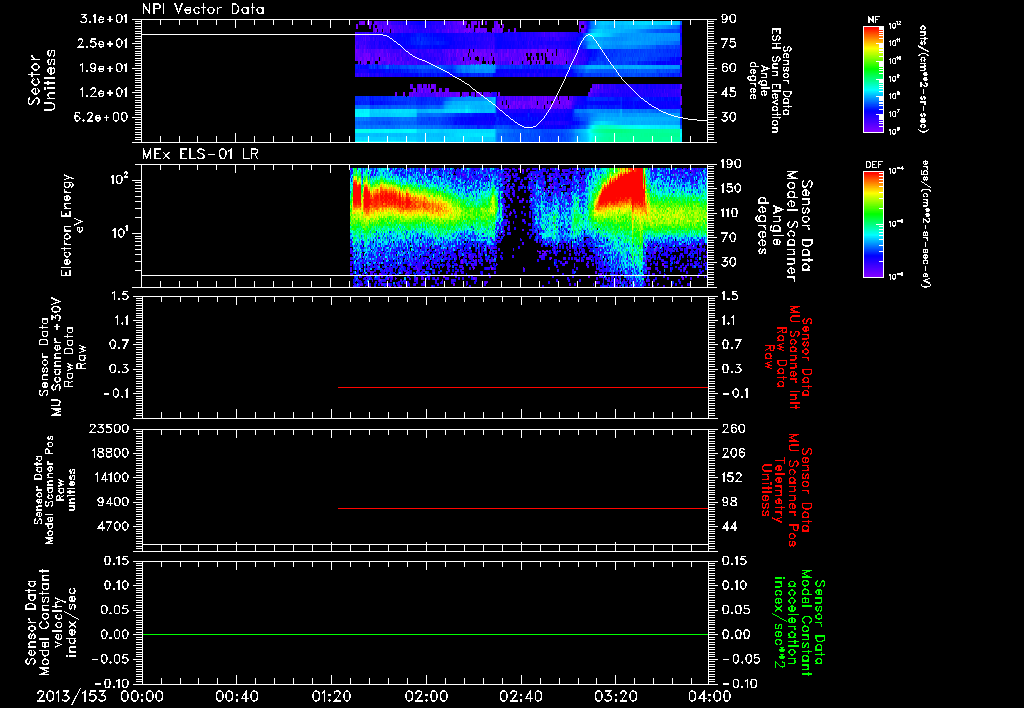Click the '2013/153' date label
Viewport: 1024px width, 708px height.
(x=71, y=696)
